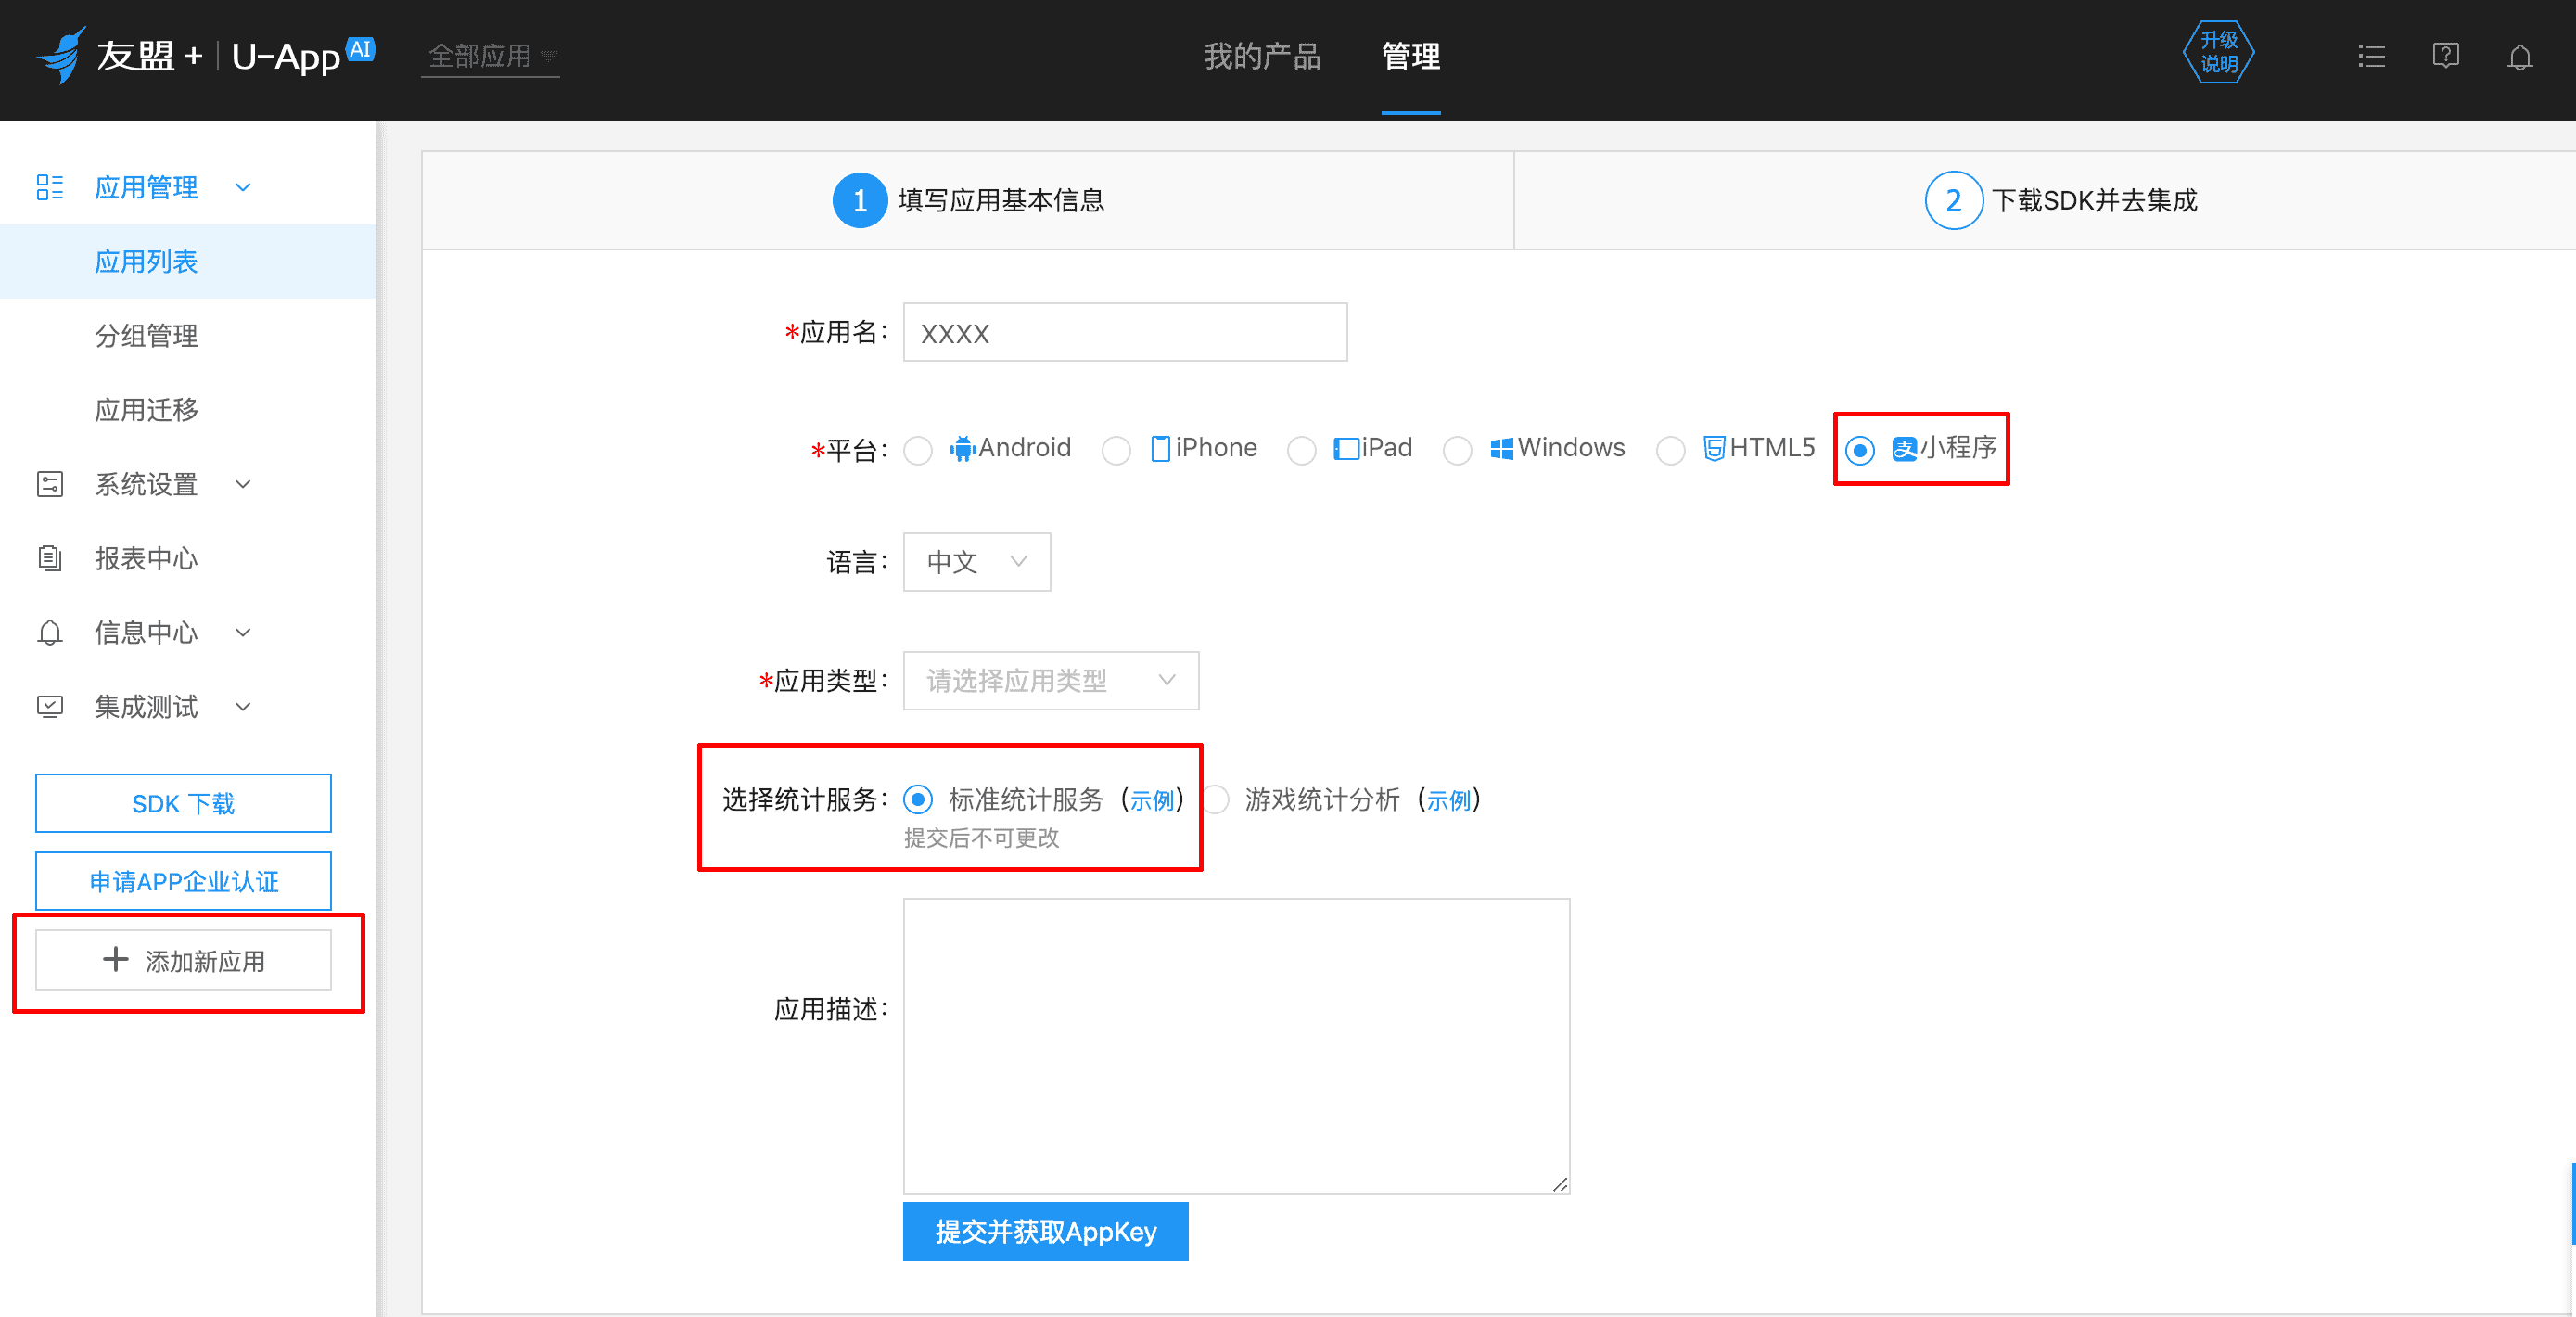The width and height of the screenshot is (2576, 1317).
Task: Open the 语言 中文 dropdown
Action: tap(976, 562)
